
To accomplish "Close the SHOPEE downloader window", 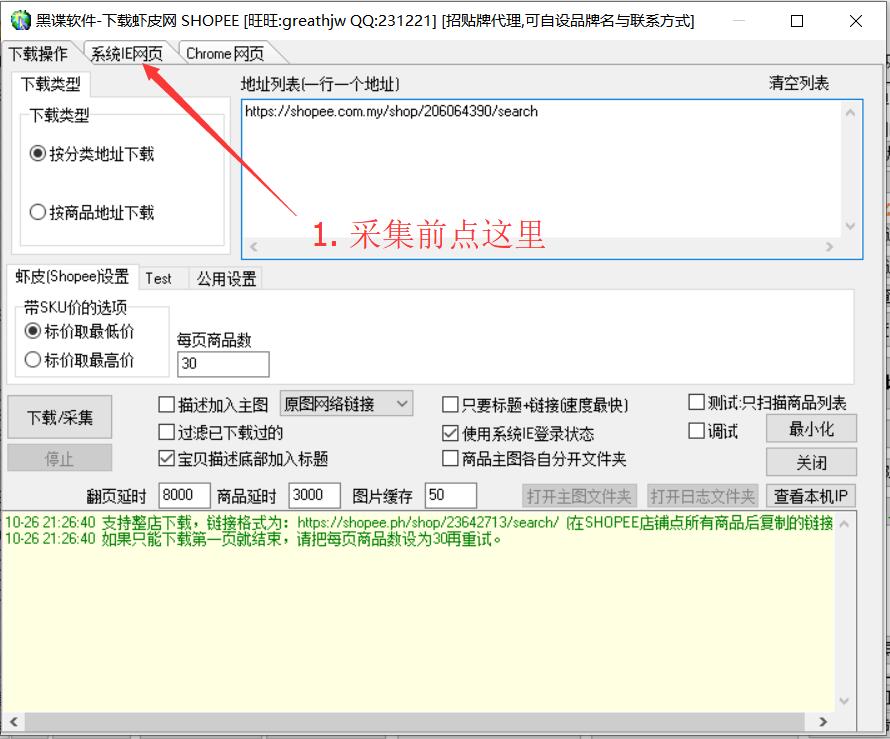I will click(856, 21).
